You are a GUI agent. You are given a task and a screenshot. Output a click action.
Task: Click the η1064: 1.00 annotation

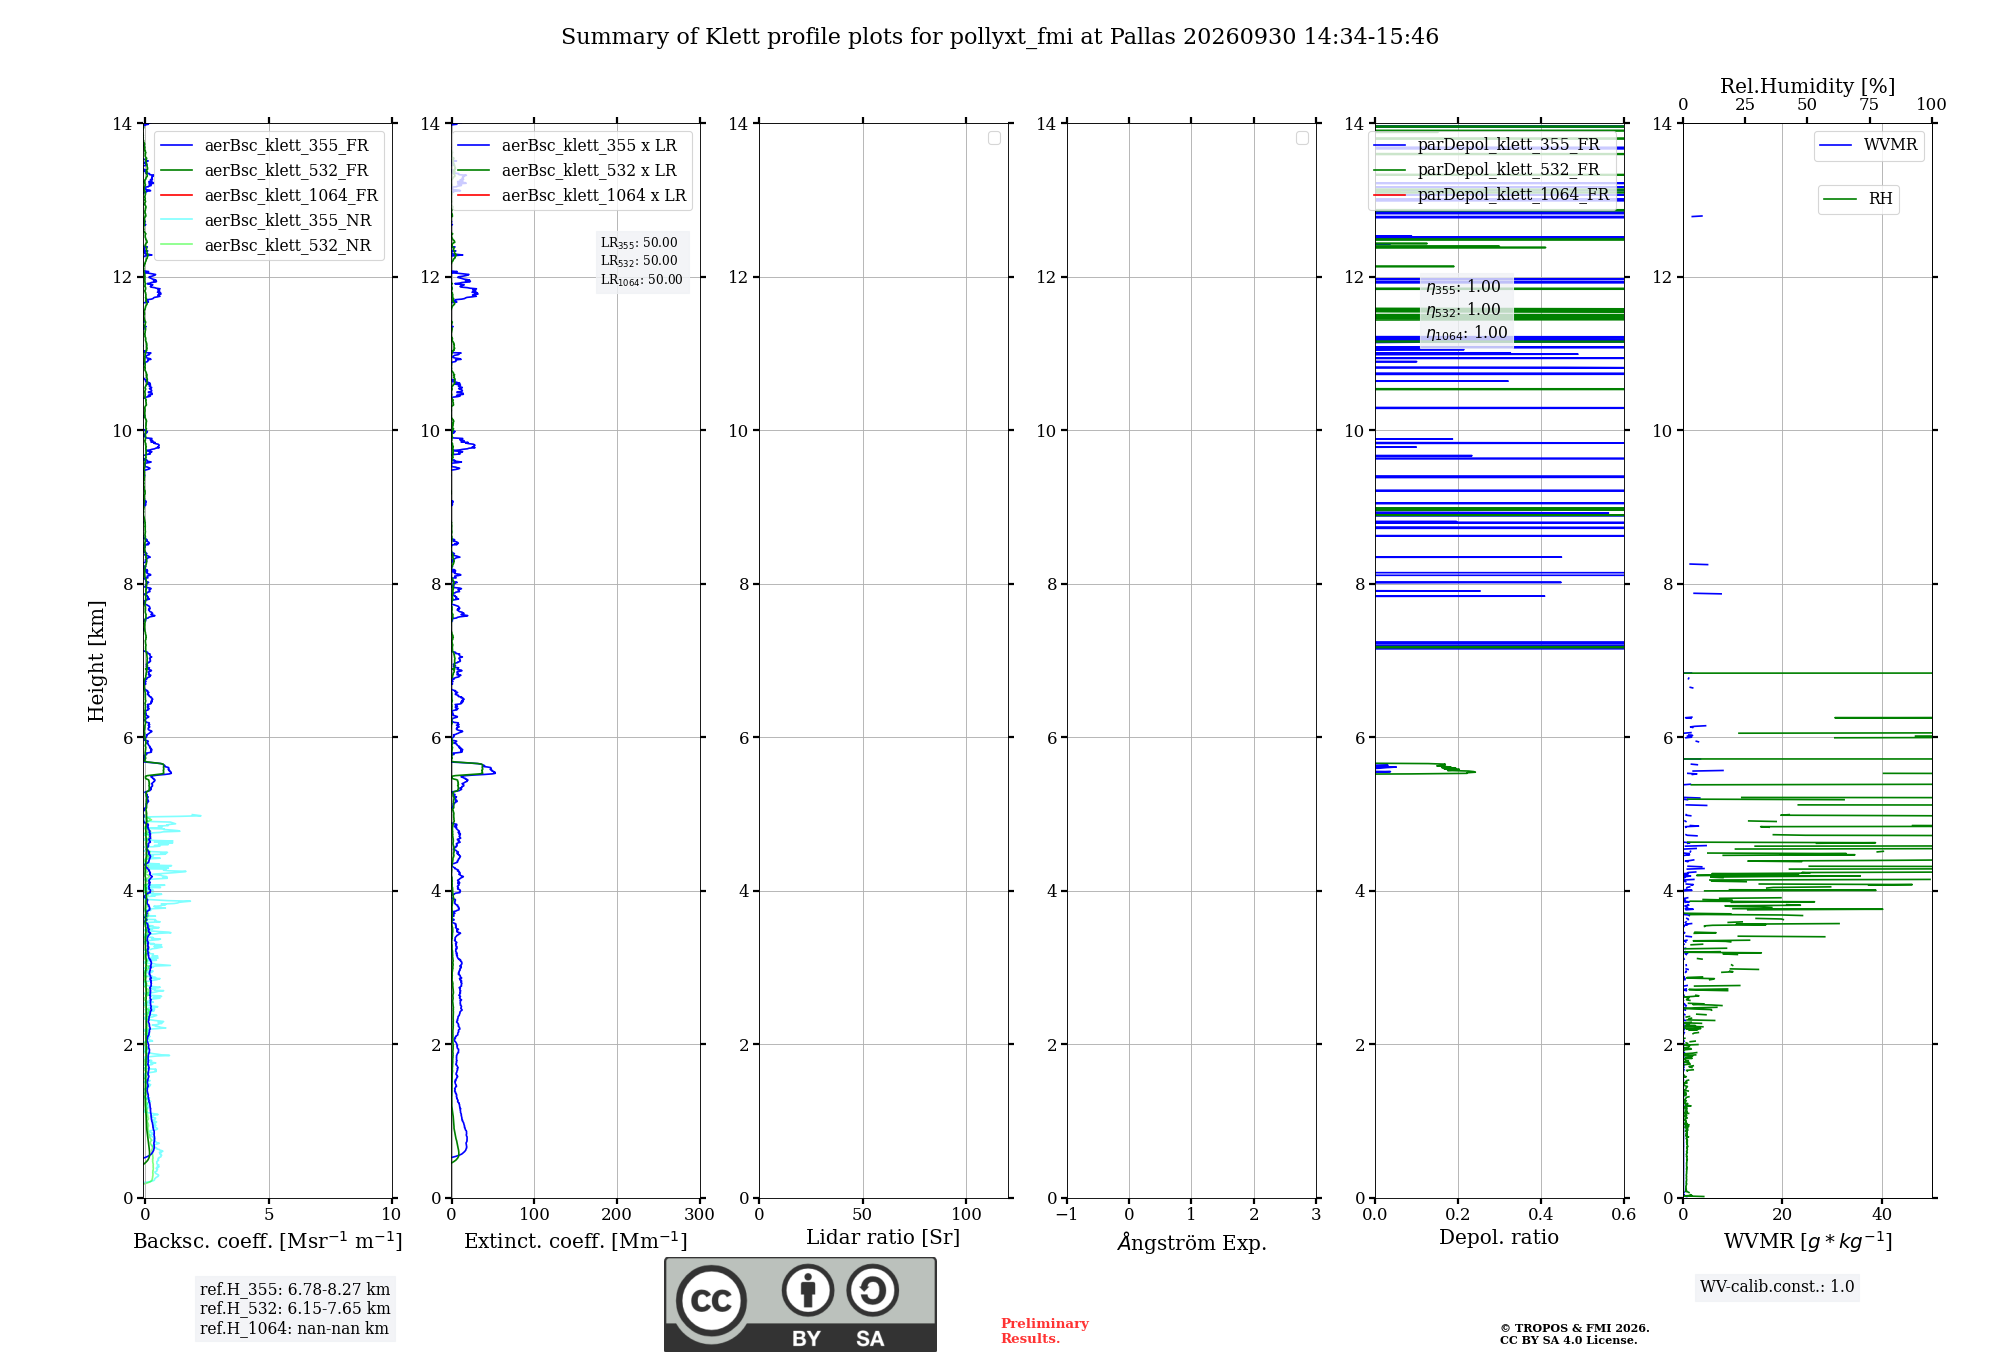pos(1467,333)
